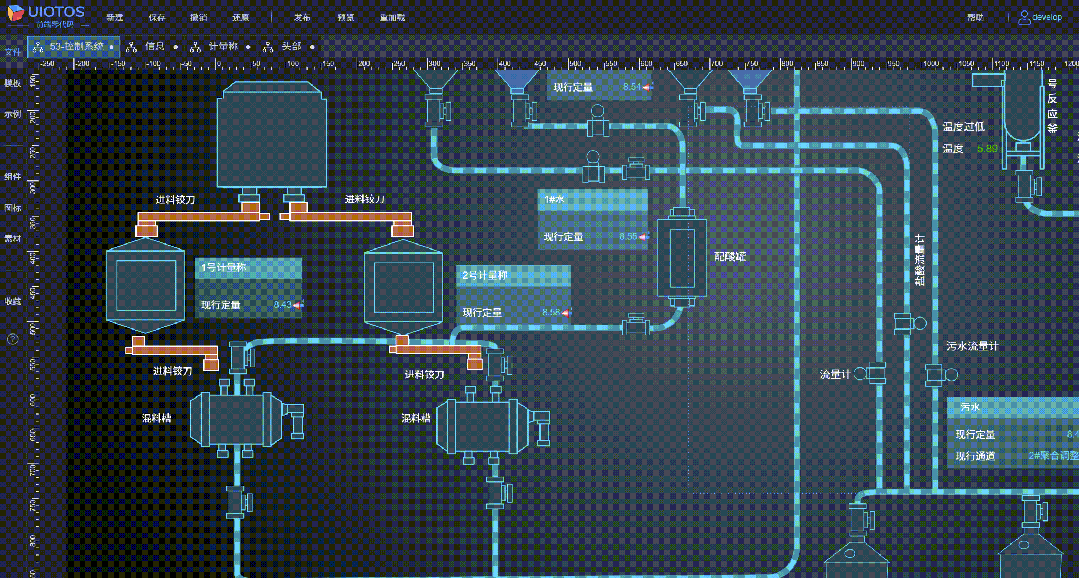
Task: Click the 现行通道 label in 污水 panel
Action: 975,456
